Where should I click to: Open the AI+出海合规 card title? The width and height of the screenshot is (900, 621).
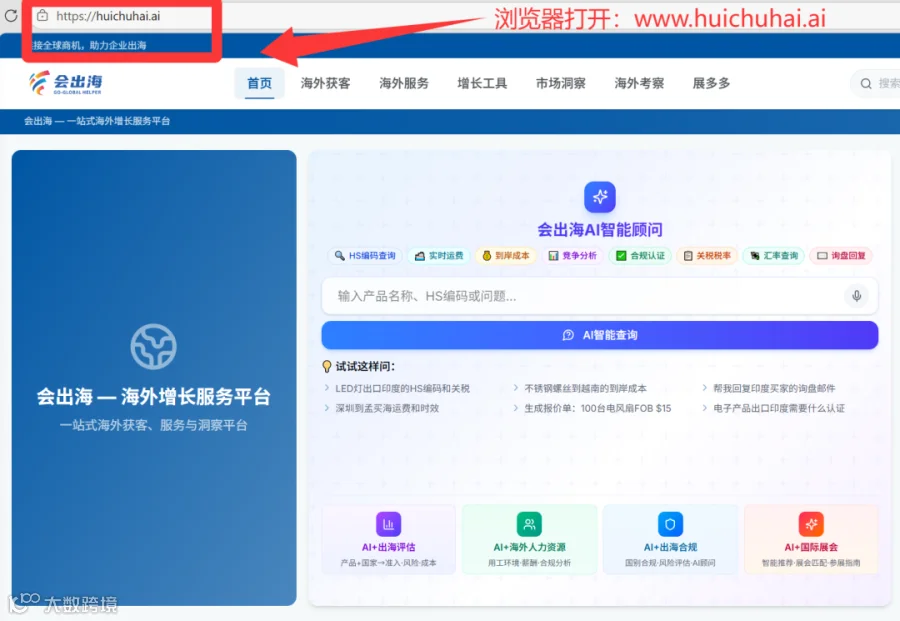point(670,547)
